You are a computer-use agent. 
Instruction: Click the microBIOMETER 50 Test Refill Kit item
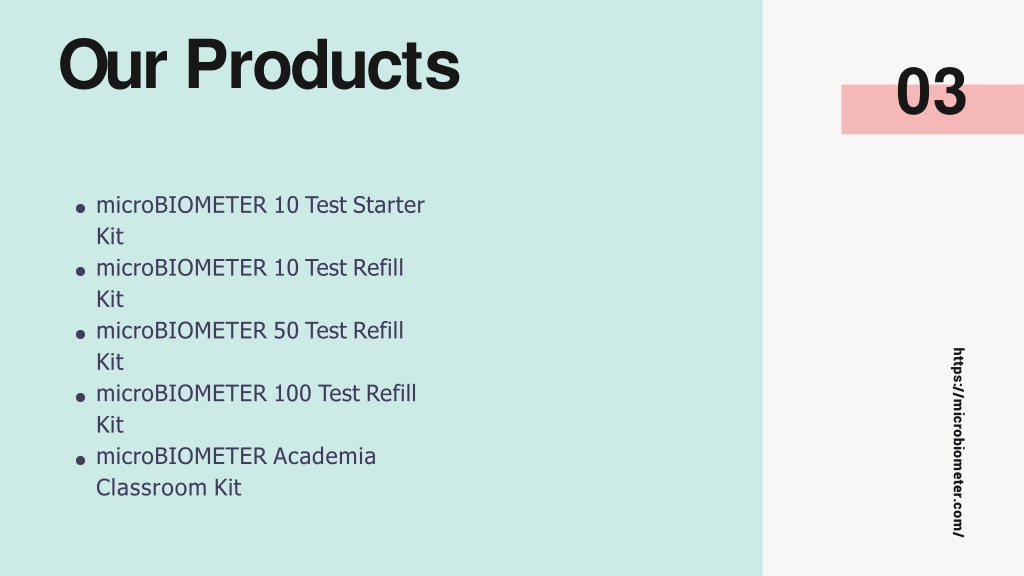pos(249,345)
